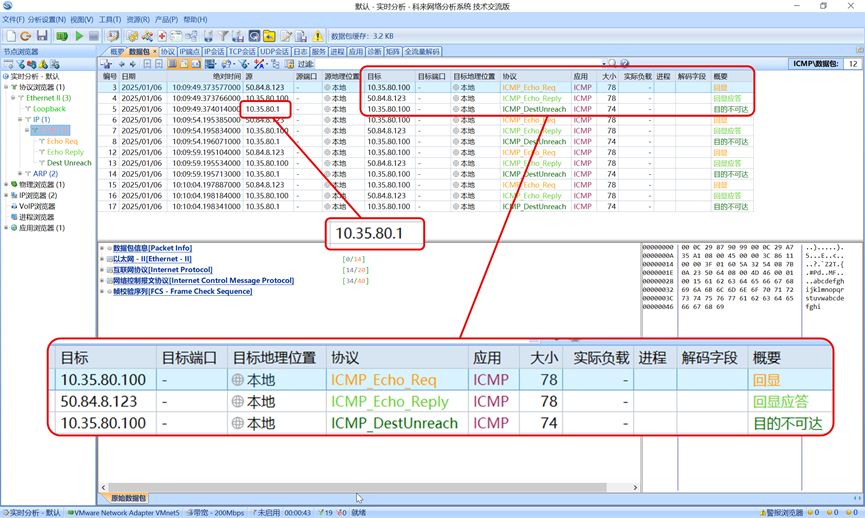Screen dimensions: 865x518
Task: Click the pencil notepad icon in toolbar
Action: [286, 36]
